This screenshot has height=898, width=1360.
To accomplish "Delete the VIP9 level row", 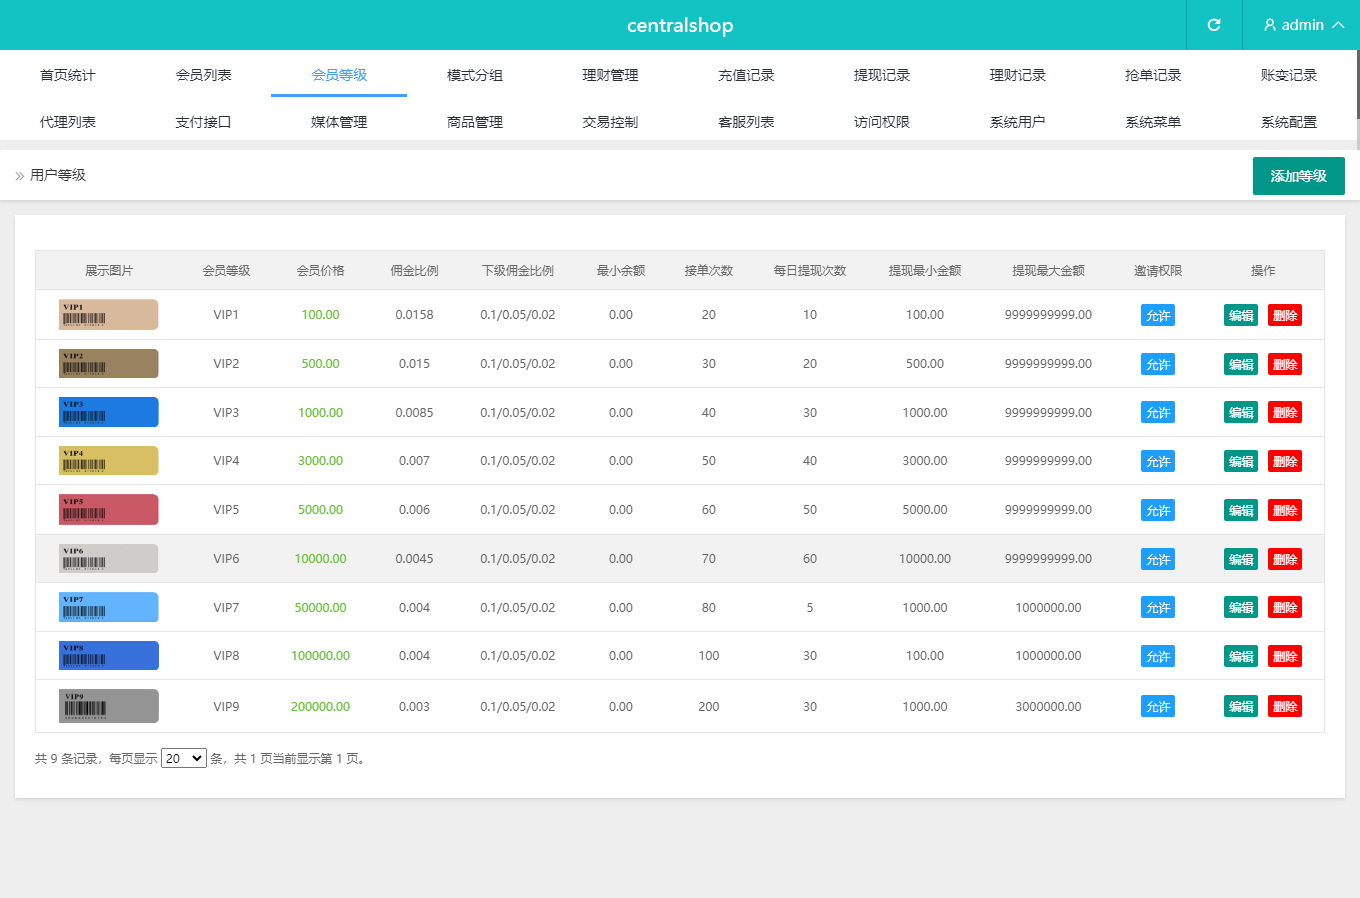I will (1285, 706).
